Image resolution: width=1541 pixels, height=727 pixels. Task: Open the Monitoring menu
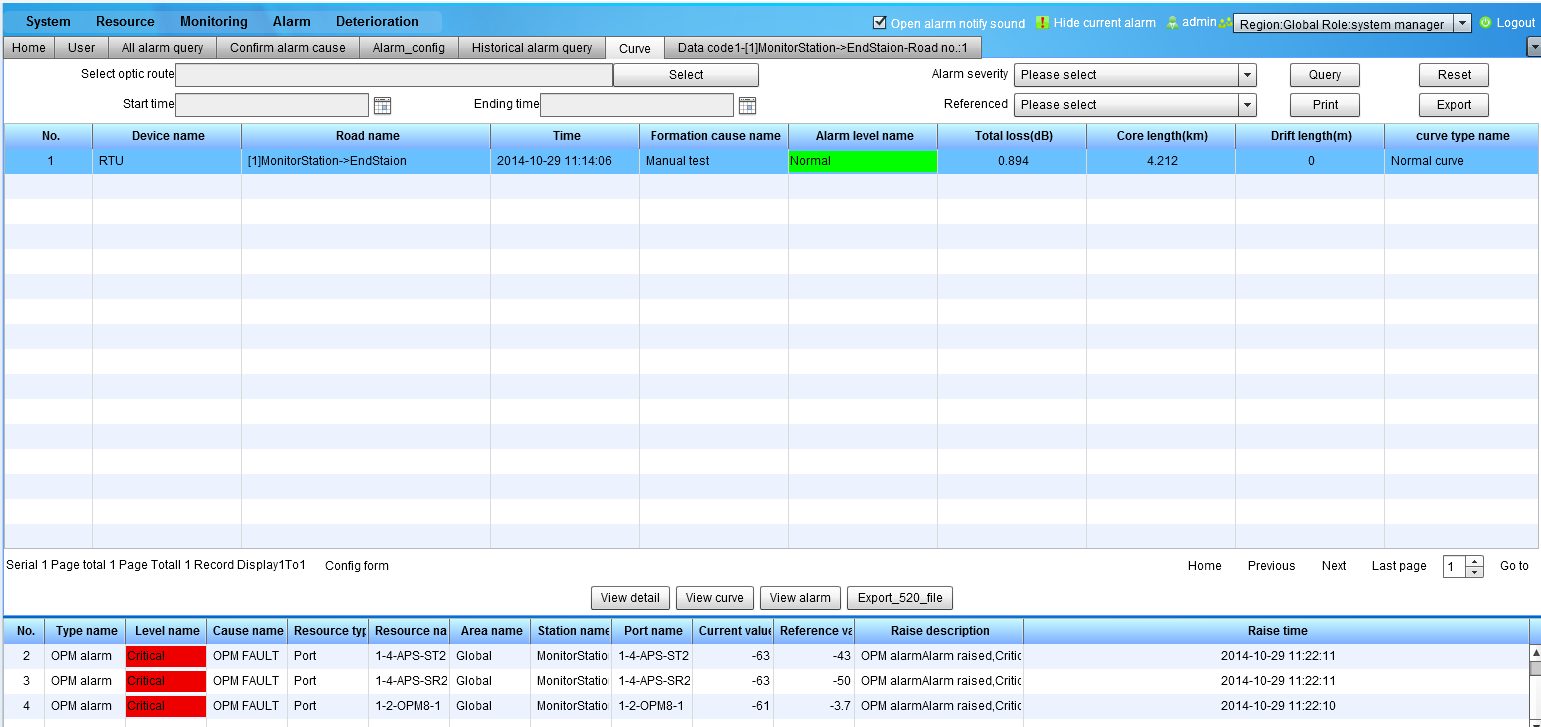(214, 21)
